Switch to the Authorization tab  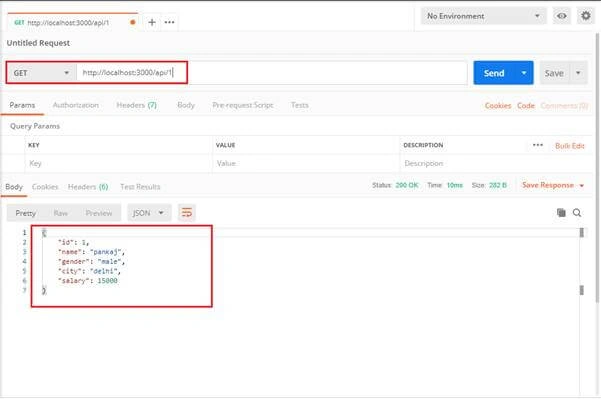76,105
